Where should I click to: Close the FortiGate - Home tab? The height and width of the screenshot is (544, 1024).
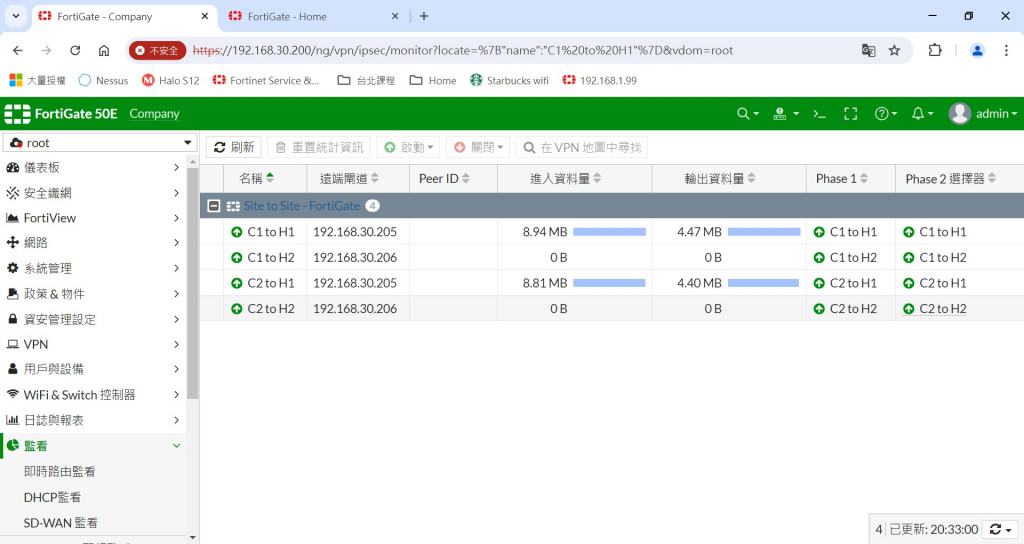point(394,16)
